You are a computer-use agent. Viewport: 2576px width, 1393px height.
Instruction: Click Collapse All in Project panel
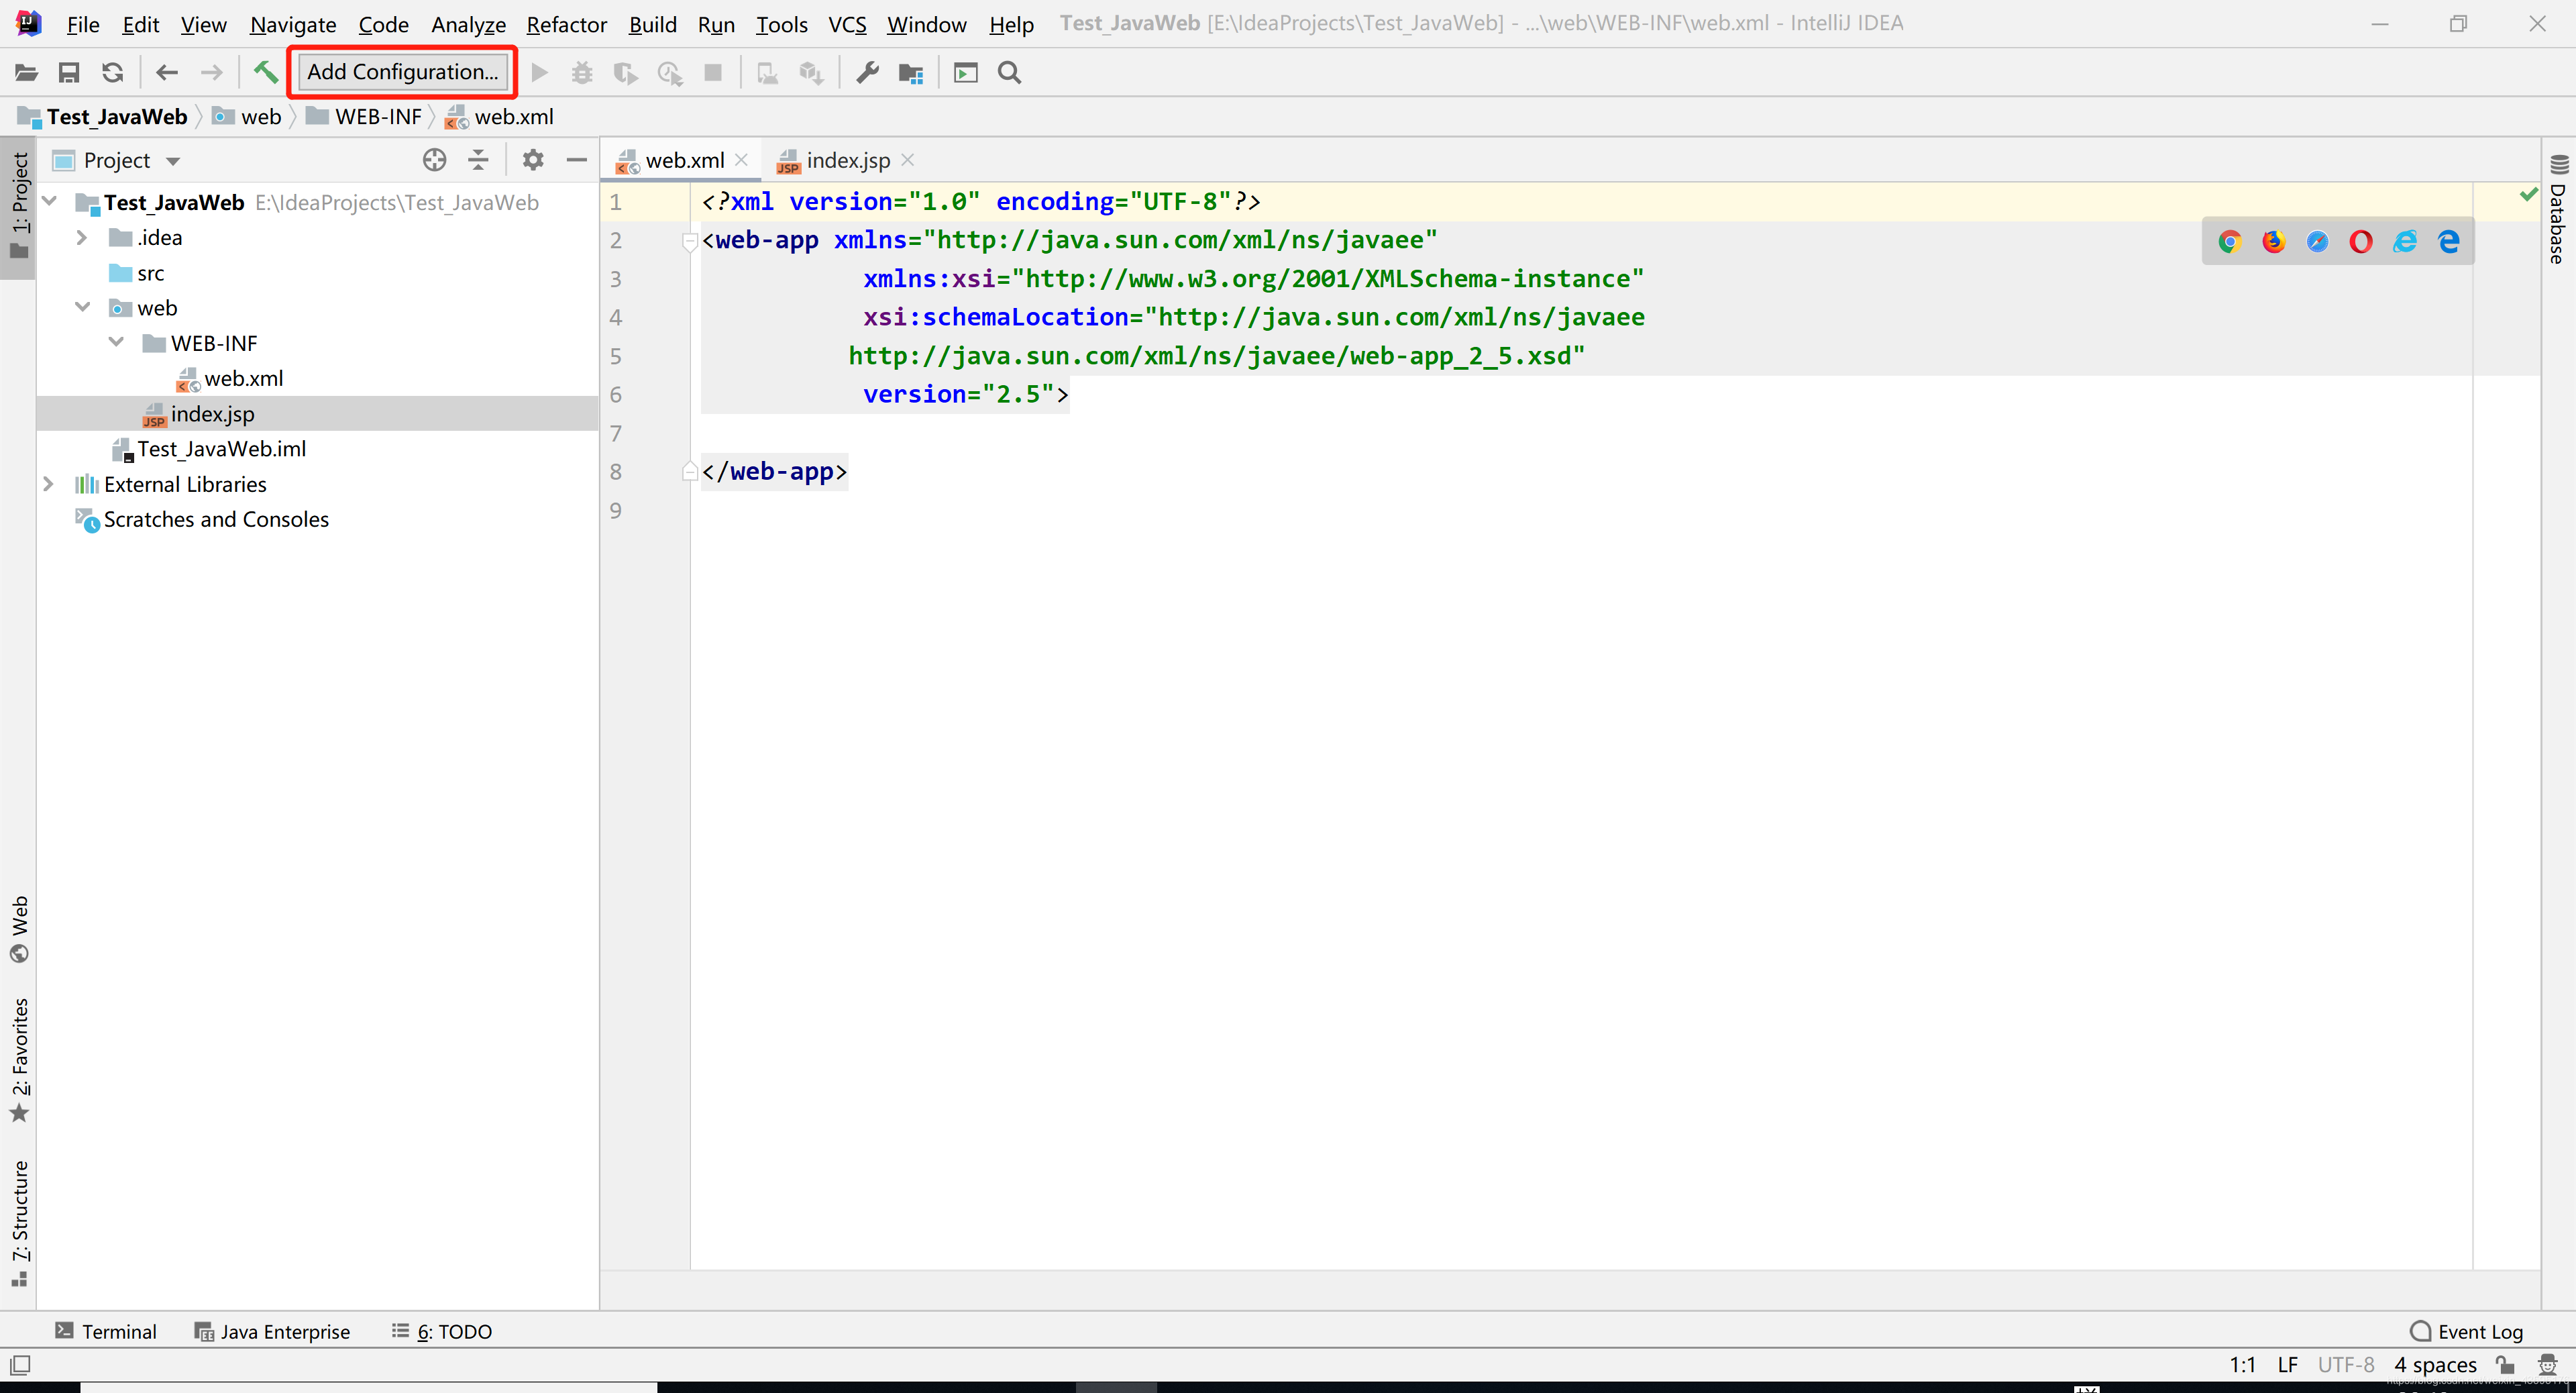pos(479,160)
